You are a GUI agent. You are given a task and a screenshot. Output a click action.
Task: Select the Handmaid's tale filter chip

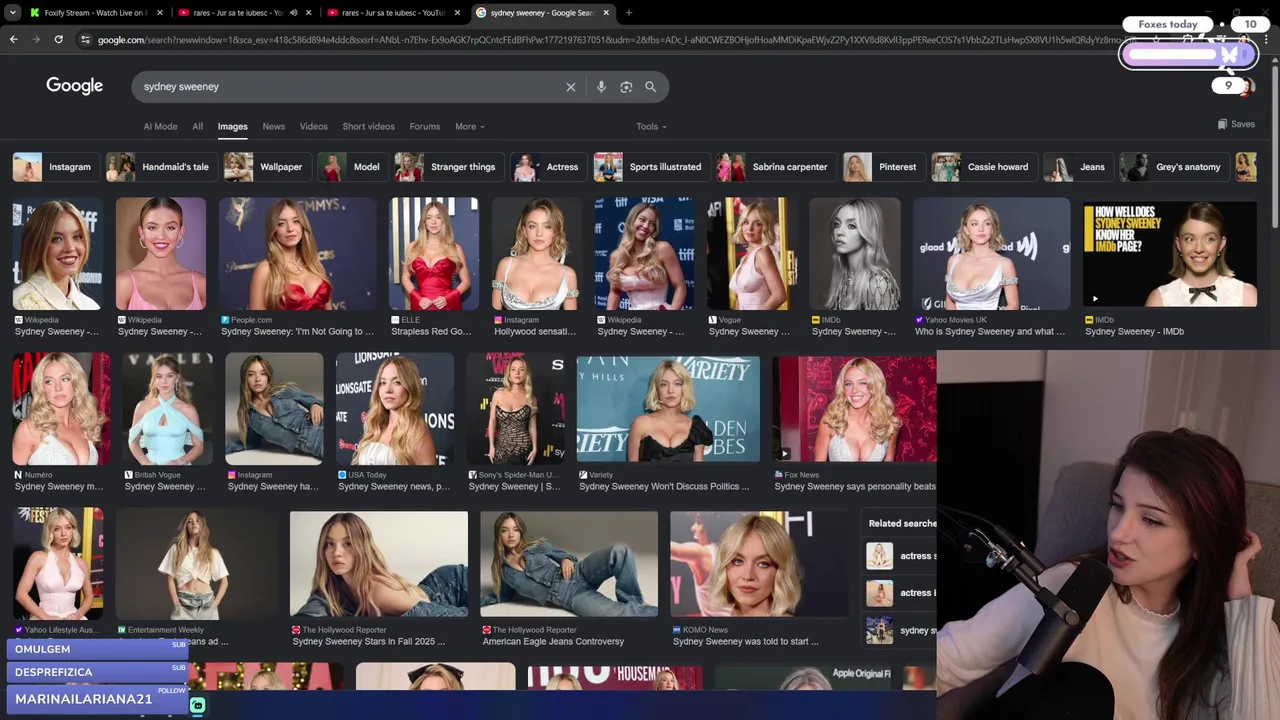coord(160,167)
